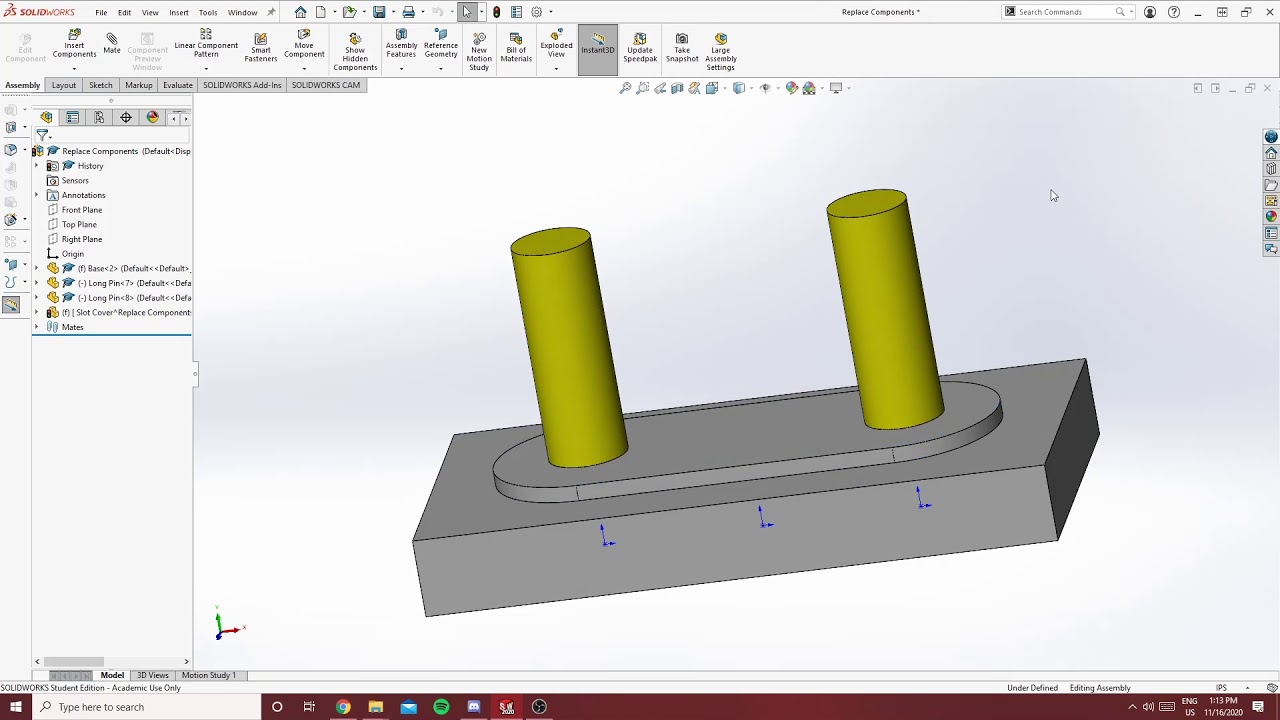
Task: Open Bill of Materials
Action: (x=516, y=48)
